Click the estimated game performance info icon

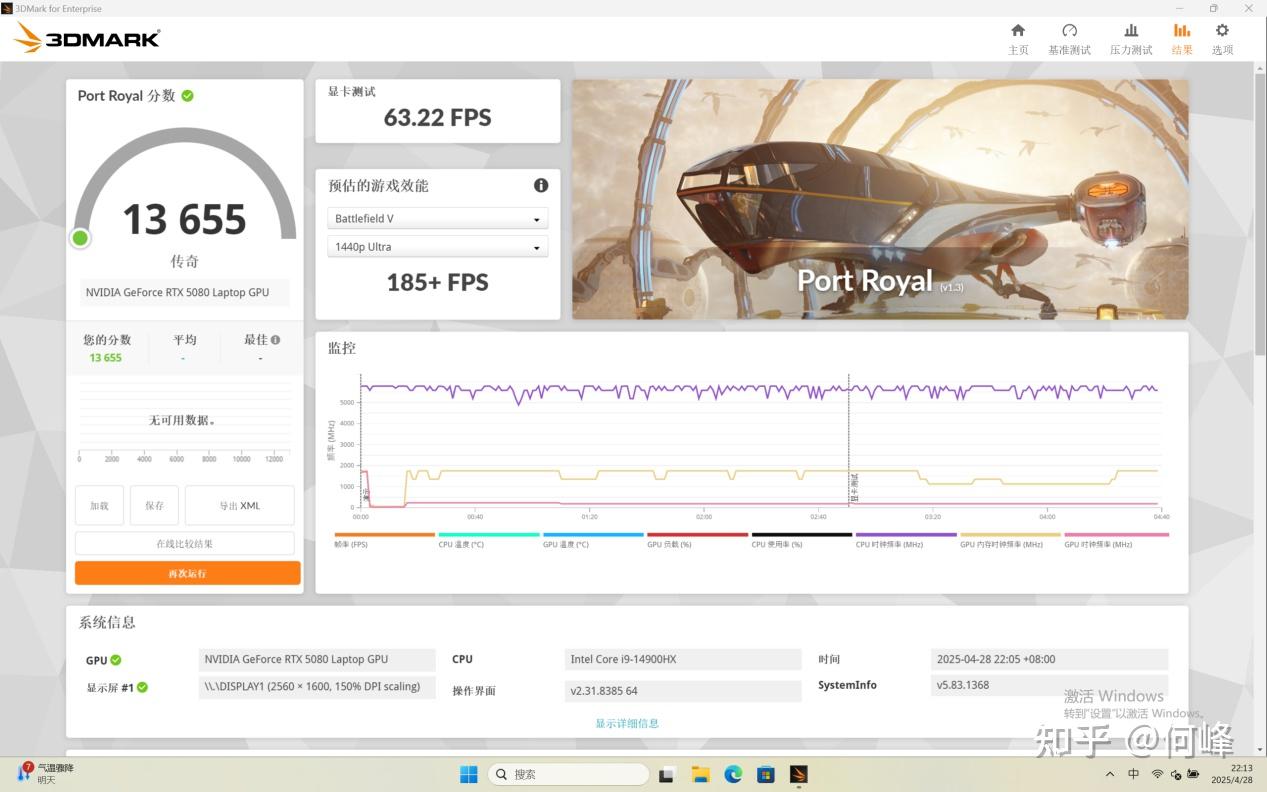pyautogui.click(x=541, y=185)
